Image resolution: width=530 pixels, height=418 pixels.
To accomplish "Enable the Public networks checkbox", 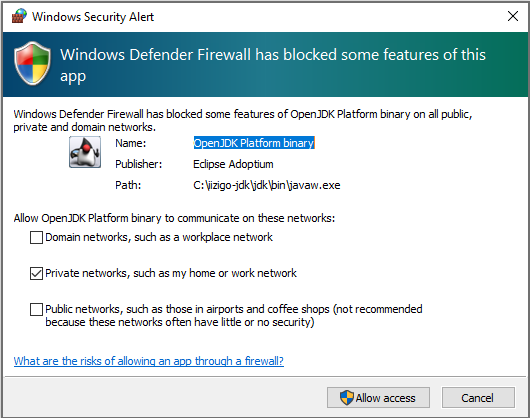I will pos(36,309).
